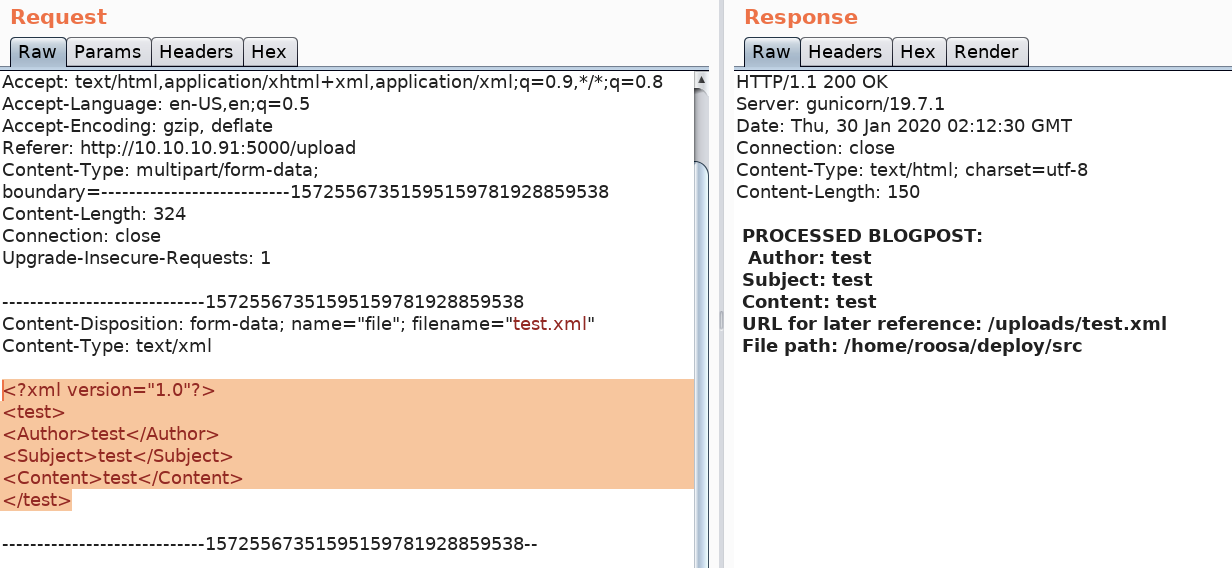Click the Upgrade-Insecure-Requests header line
Viewport: 1232px width, 568px height.
(136, 258)
